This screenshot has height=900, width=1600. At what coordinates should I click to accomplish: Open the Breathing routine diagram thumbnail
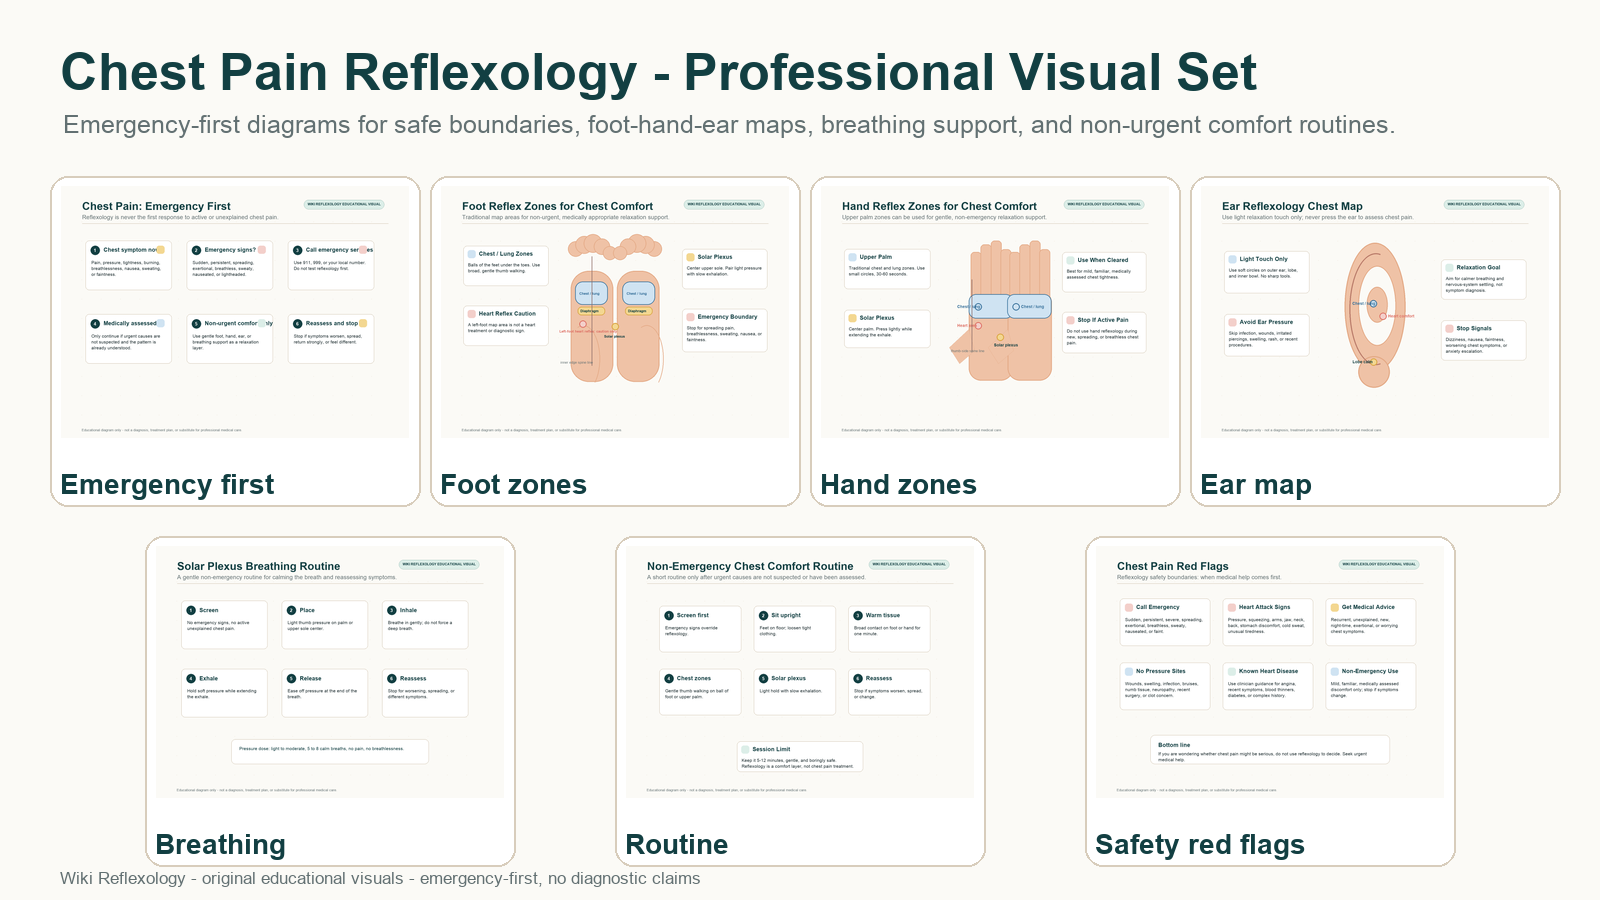(330, 672)
